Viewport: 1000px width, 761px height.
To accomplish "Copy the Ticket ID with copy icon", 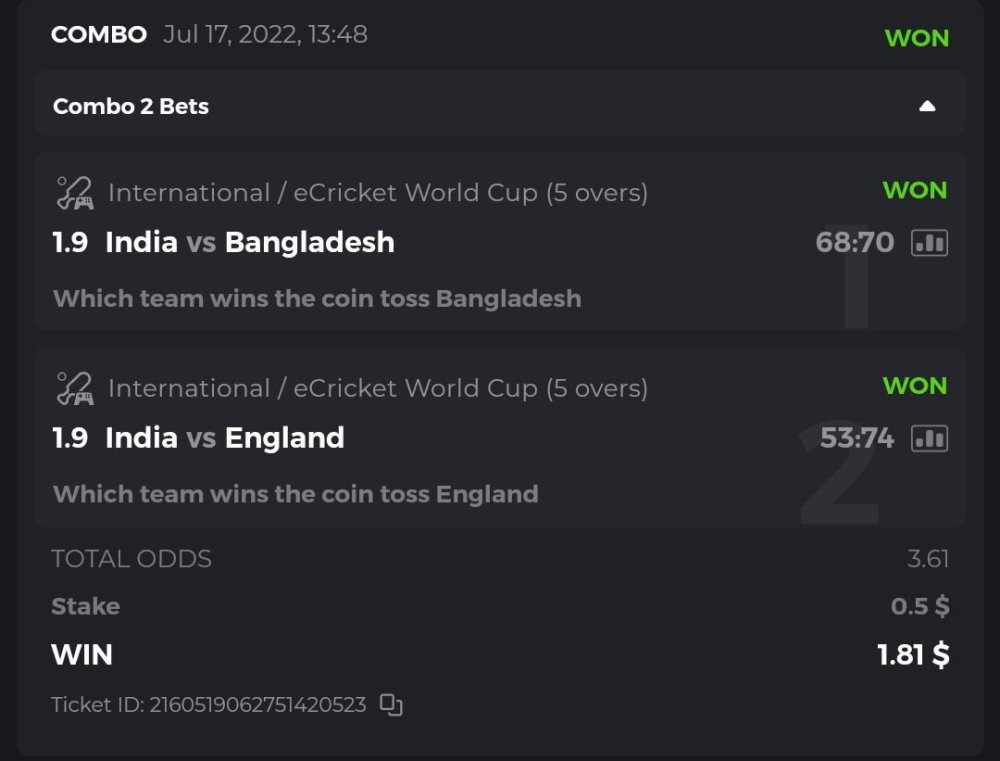I will (391, 705).
